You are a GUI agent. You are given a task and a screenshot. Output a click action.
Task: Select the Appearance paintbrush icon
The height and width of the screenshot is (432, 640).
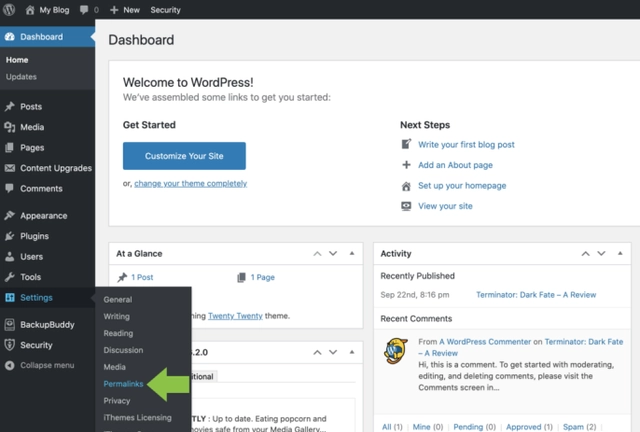point(10,215)
